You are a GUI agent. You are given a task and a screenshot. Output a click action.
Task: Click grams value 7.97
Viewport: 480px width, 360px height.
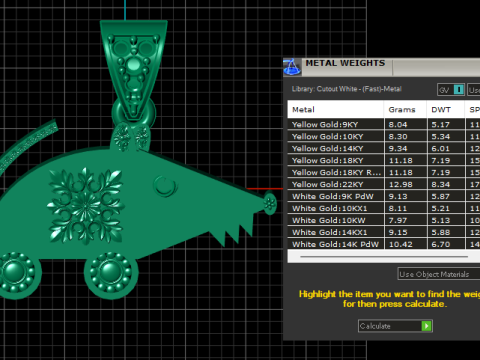(x=398, y=221)
